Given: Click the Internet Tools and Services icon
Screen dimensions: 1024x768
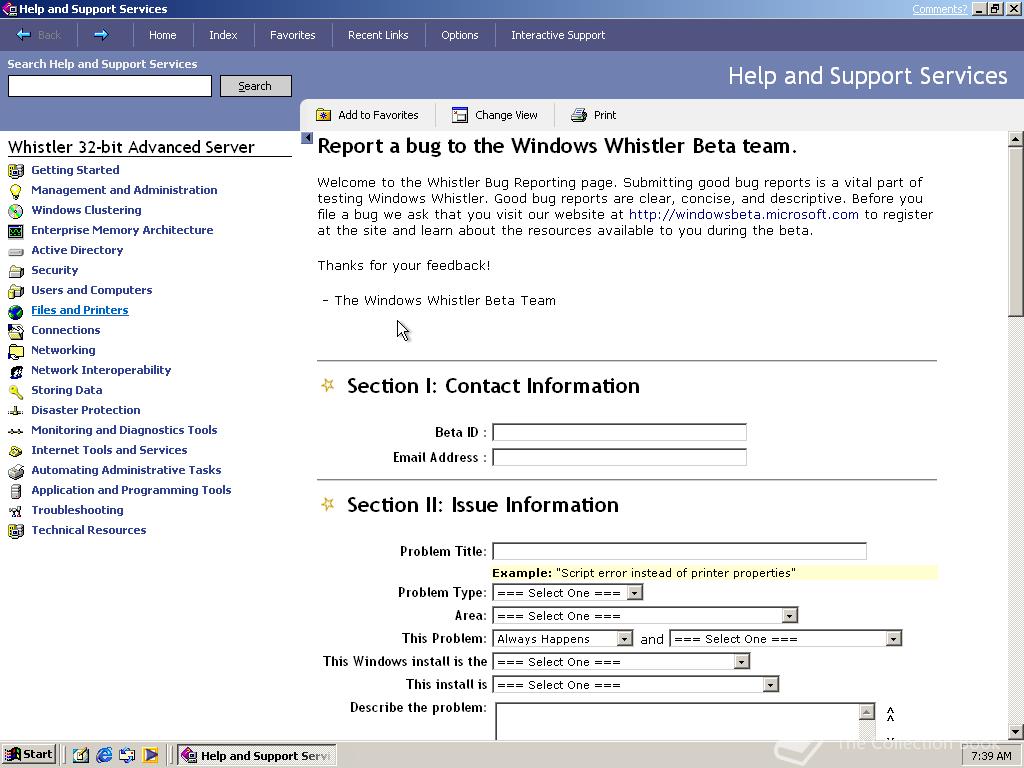Looking at the screenshot, I should 16,451.
